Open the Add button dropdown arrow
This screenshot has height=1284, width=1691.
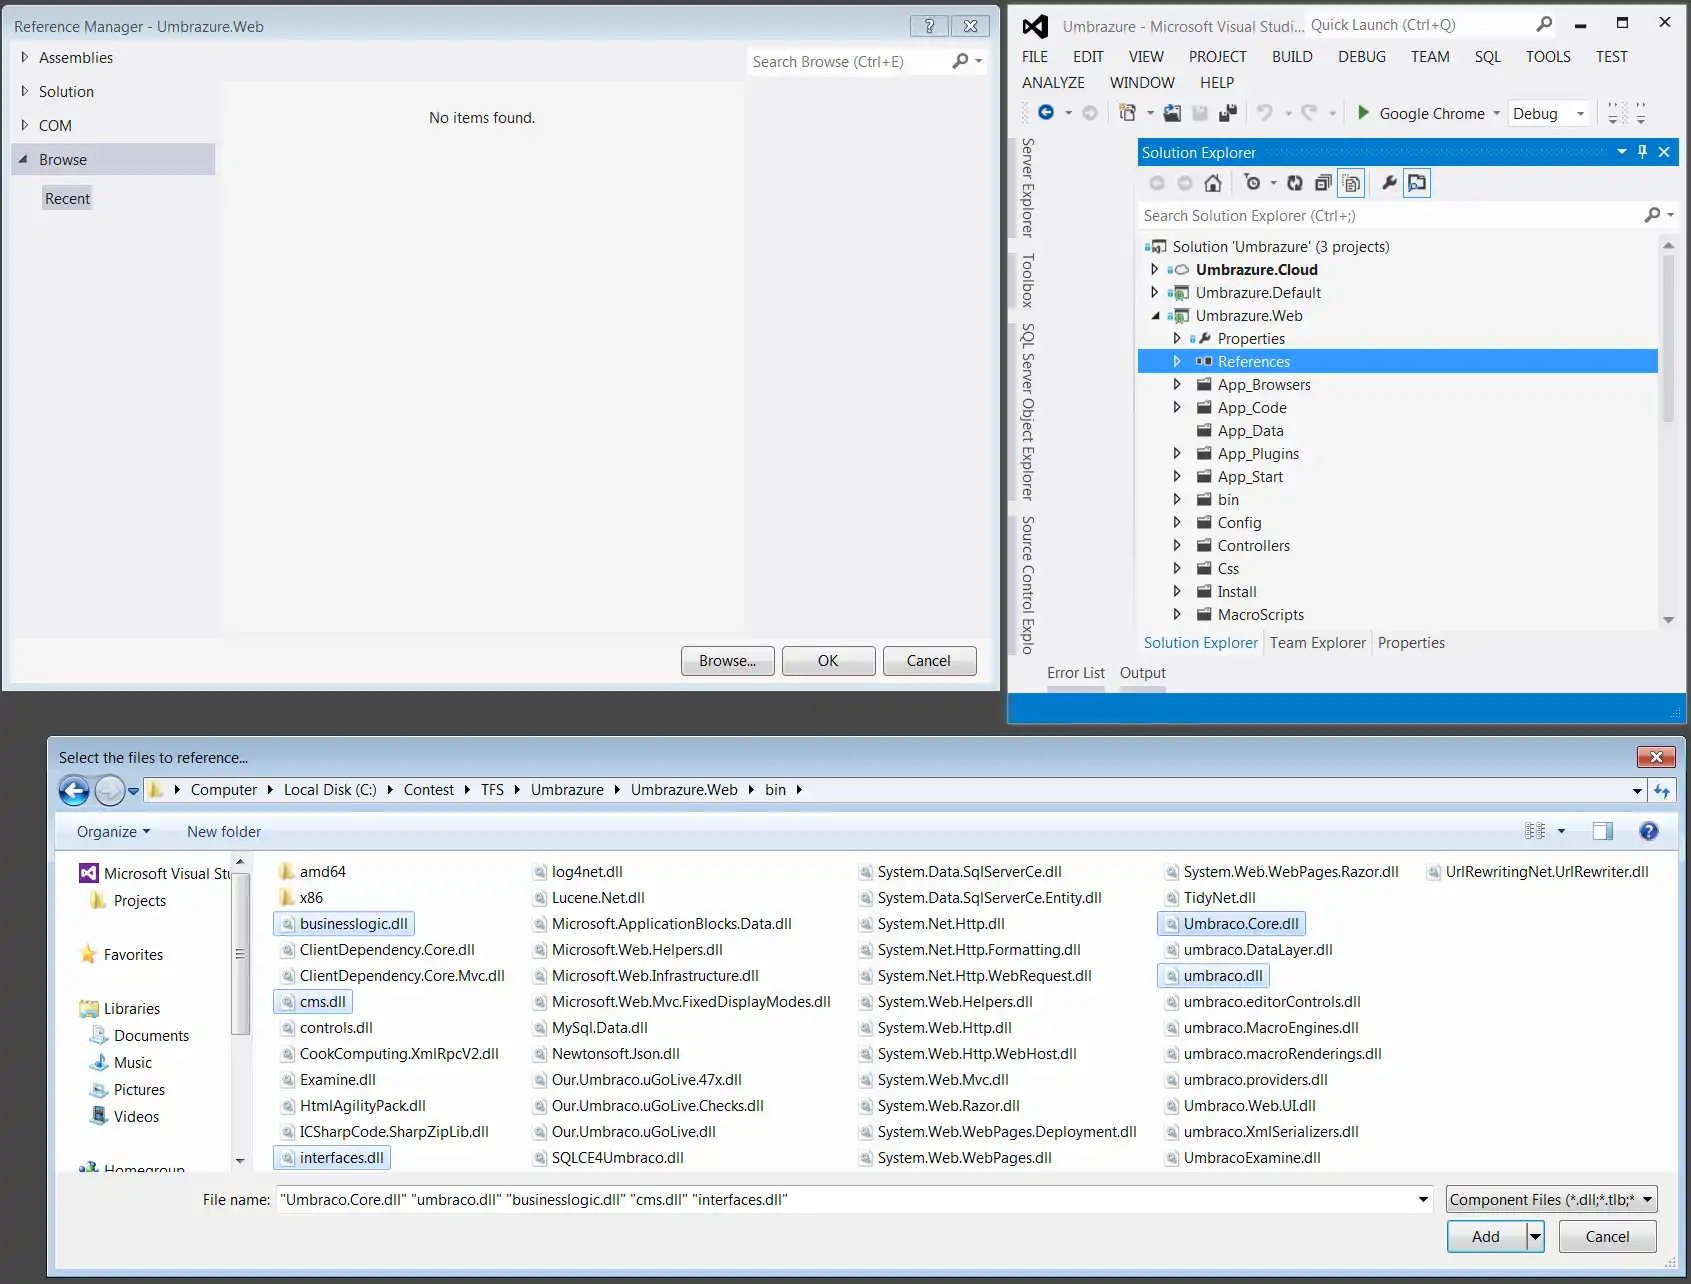tap(1535, 1237)
